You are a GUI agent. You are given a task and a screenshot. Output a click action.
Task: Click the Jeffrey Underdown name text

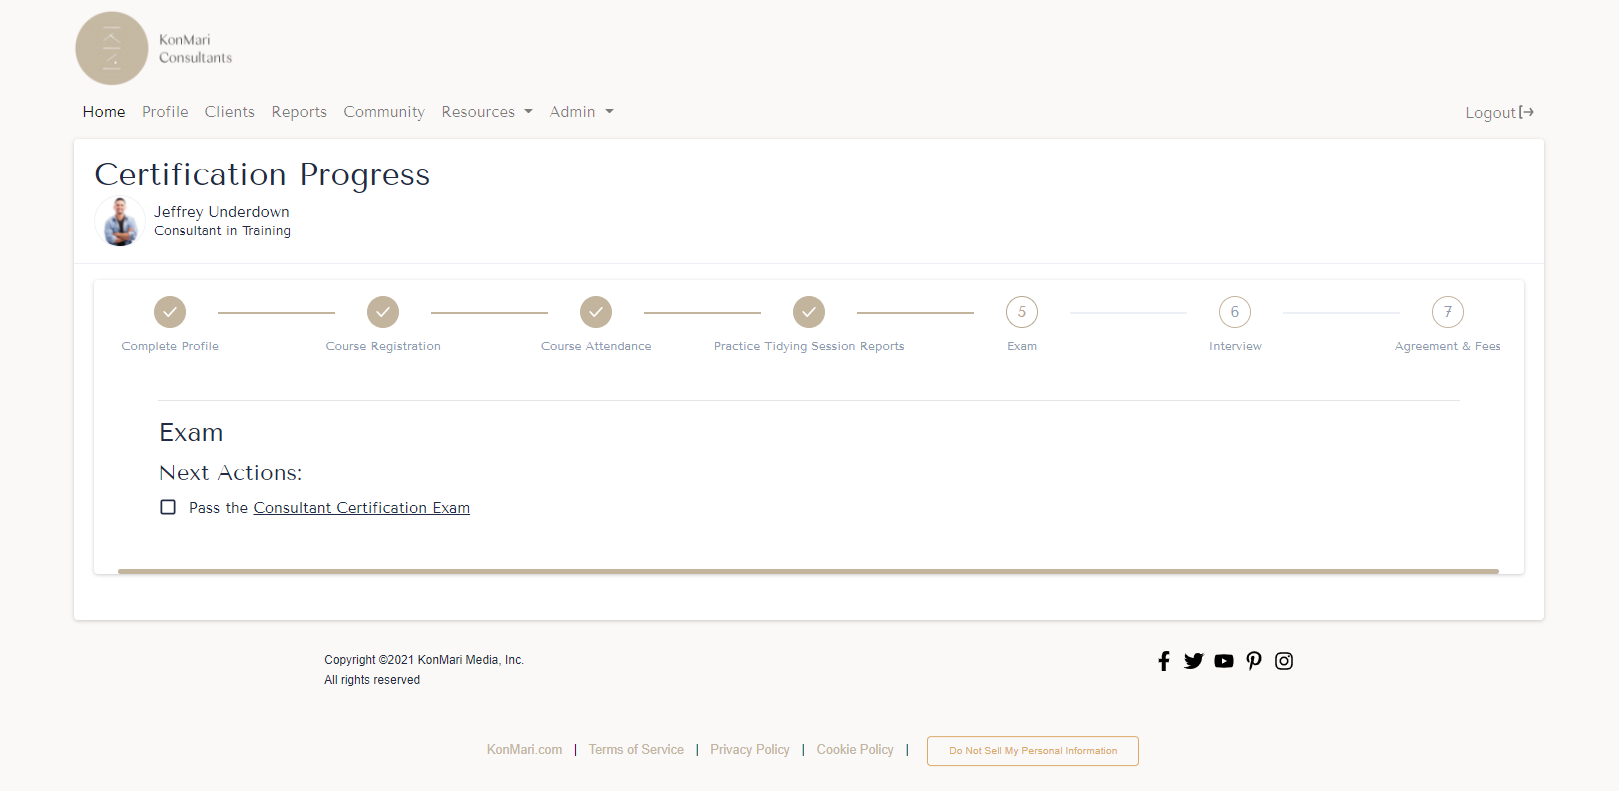click(222, 212)
